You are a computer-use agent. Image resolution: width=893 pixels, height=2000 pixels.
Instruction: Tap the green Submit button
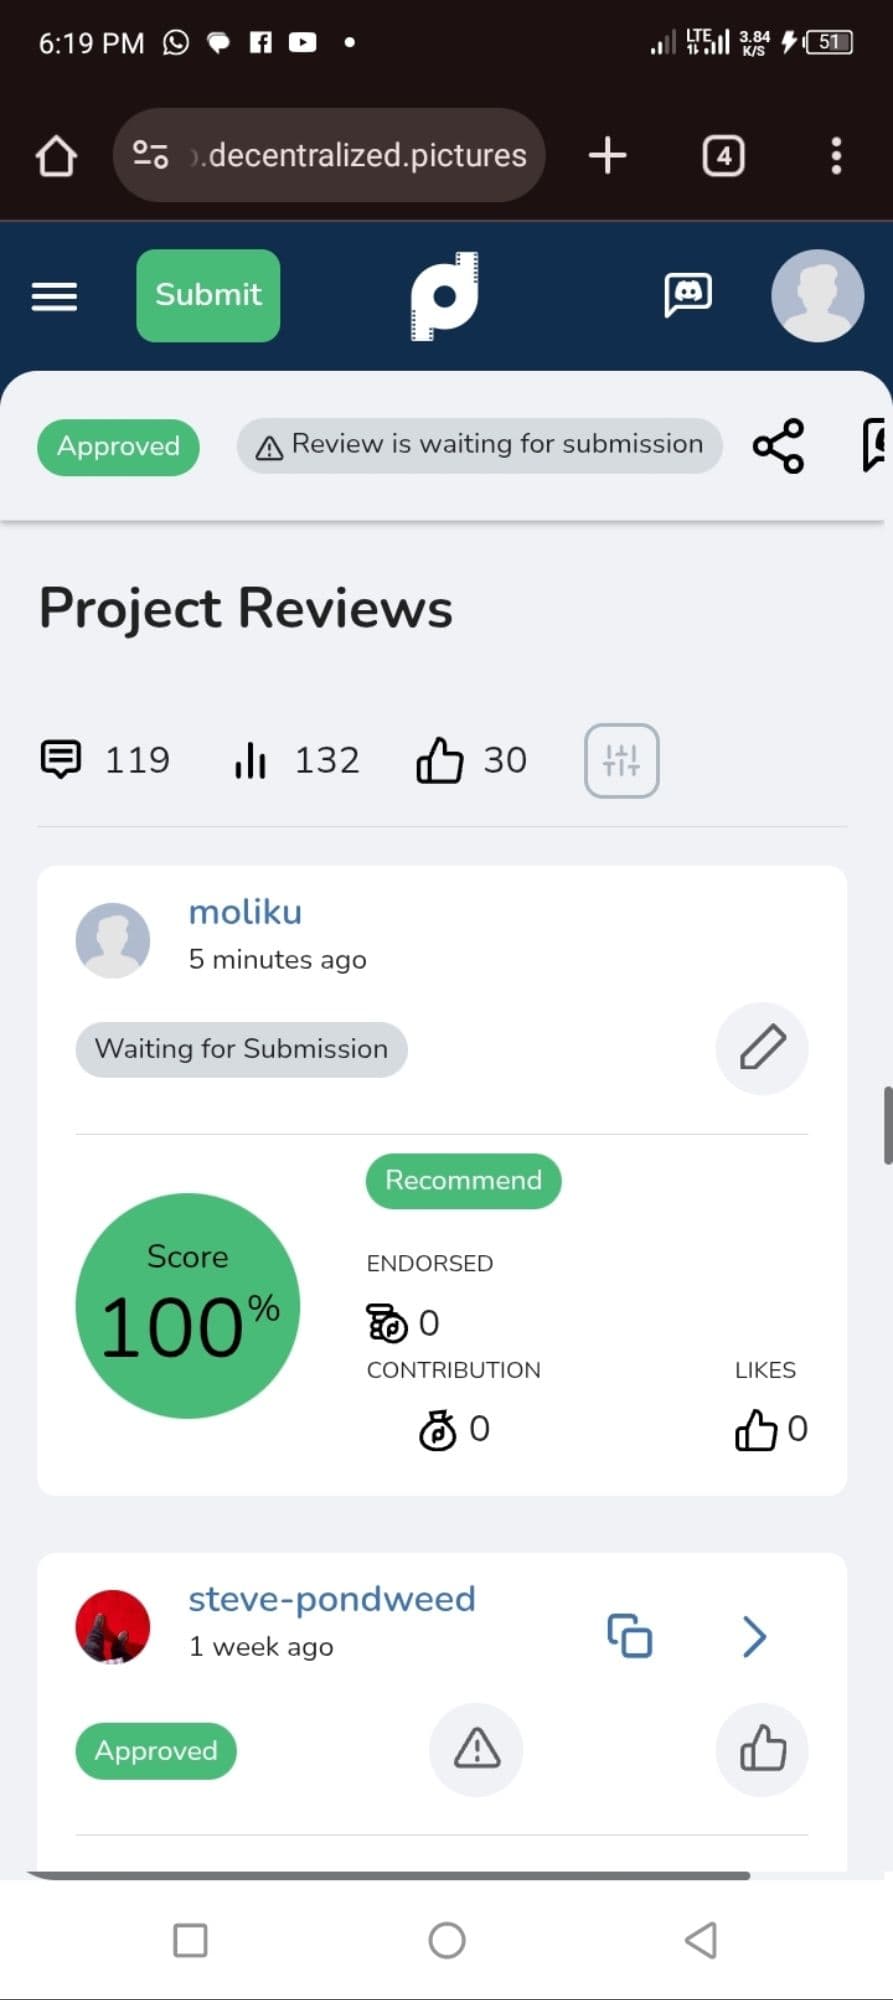click(x=208, y=295)
